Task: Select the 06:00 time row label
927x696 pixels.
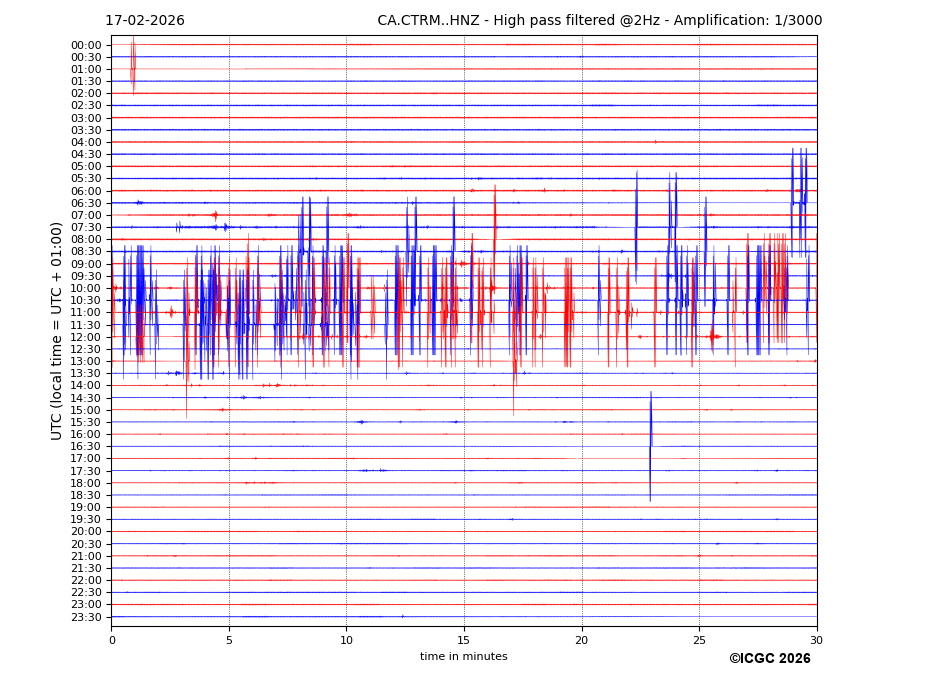Action: coord(86,191)
